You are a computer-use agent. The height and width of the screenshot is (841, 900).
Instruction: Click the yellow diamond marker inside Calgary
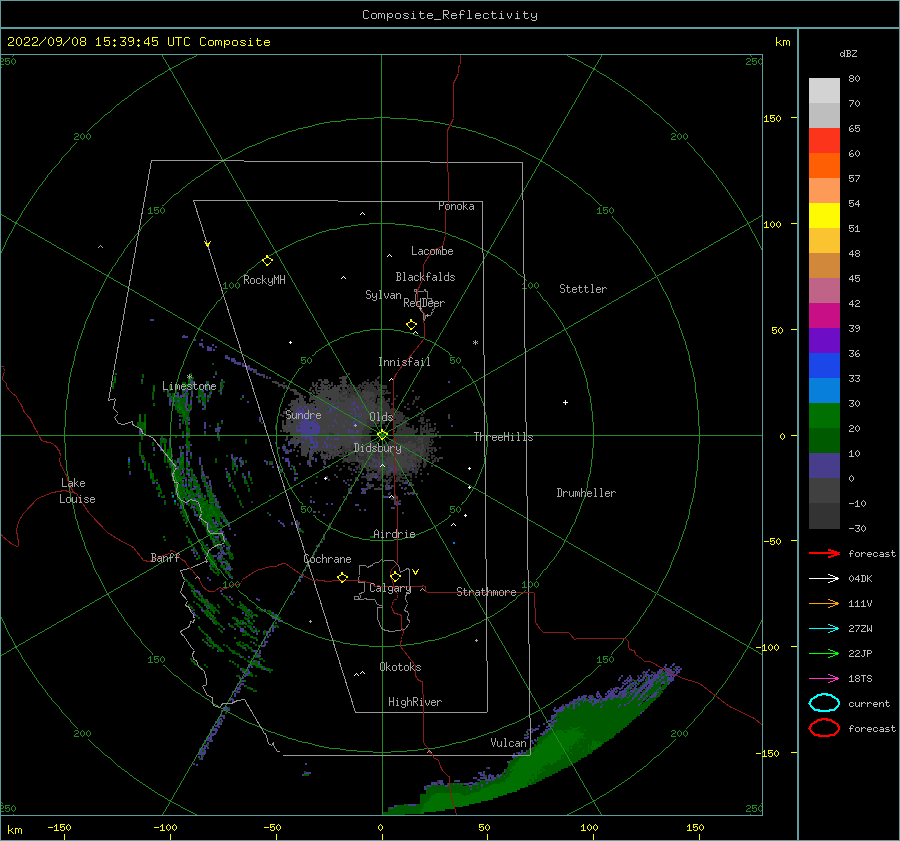395,576
